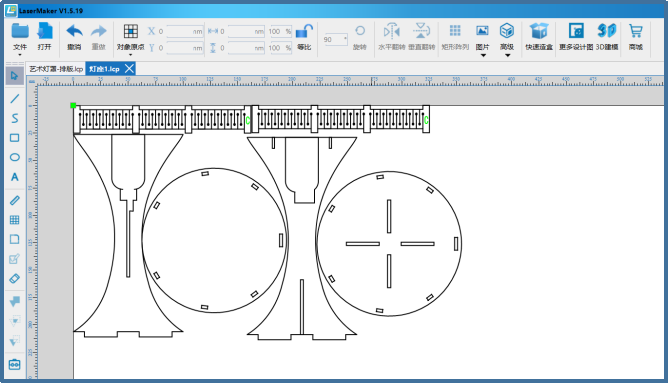Click the robot icon at sidebar bottom
This screenshot has height=383, width=668.
[14, 365]
